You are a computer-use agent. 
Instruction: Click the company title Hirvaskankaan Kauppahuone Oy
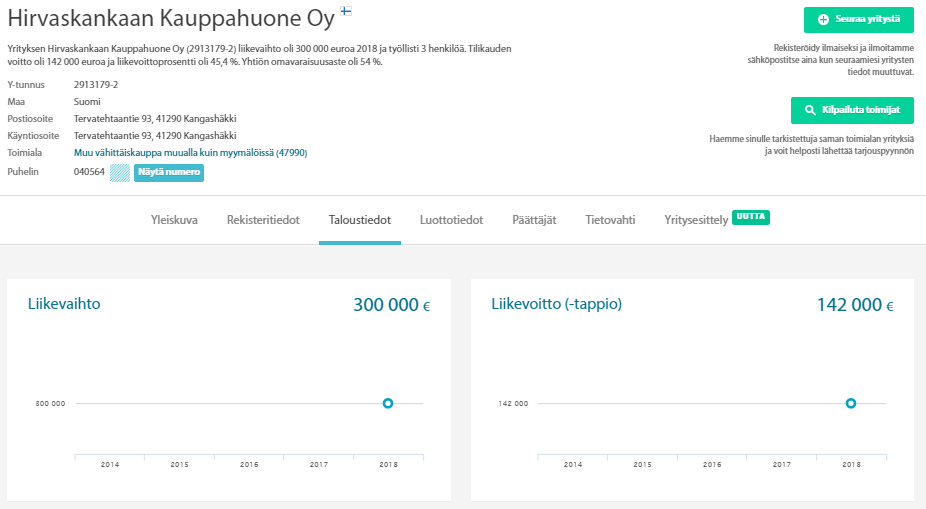171,19
